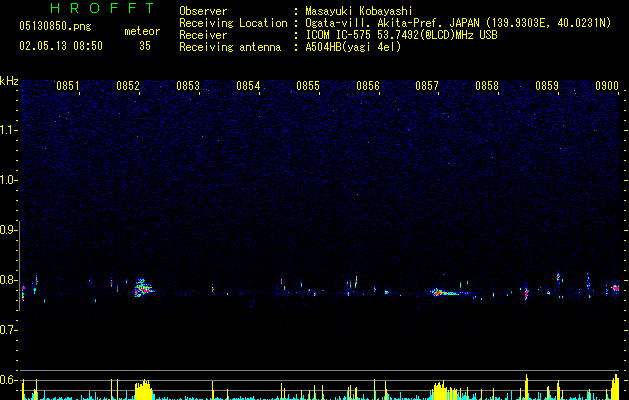Click the Observer field label

point(203,11)
